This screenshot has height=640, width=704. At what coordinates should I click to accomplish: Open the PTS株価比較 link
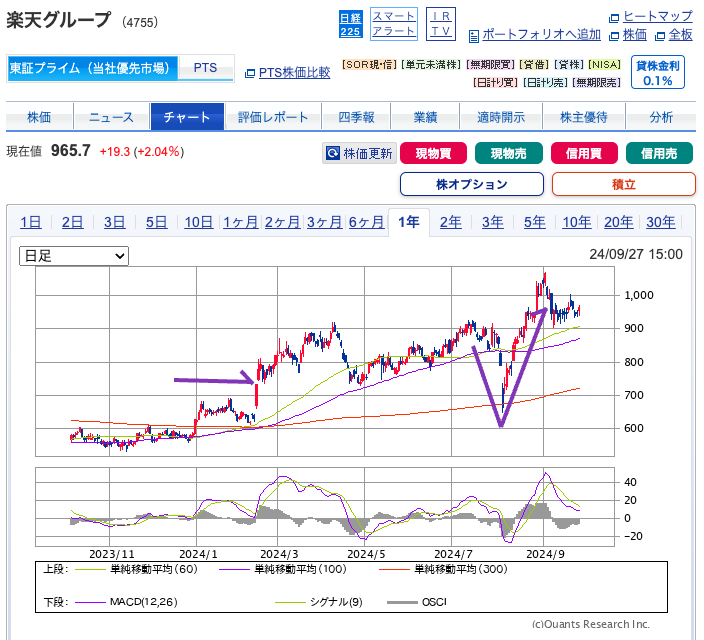pyautogui.click(x=295, y=72)
